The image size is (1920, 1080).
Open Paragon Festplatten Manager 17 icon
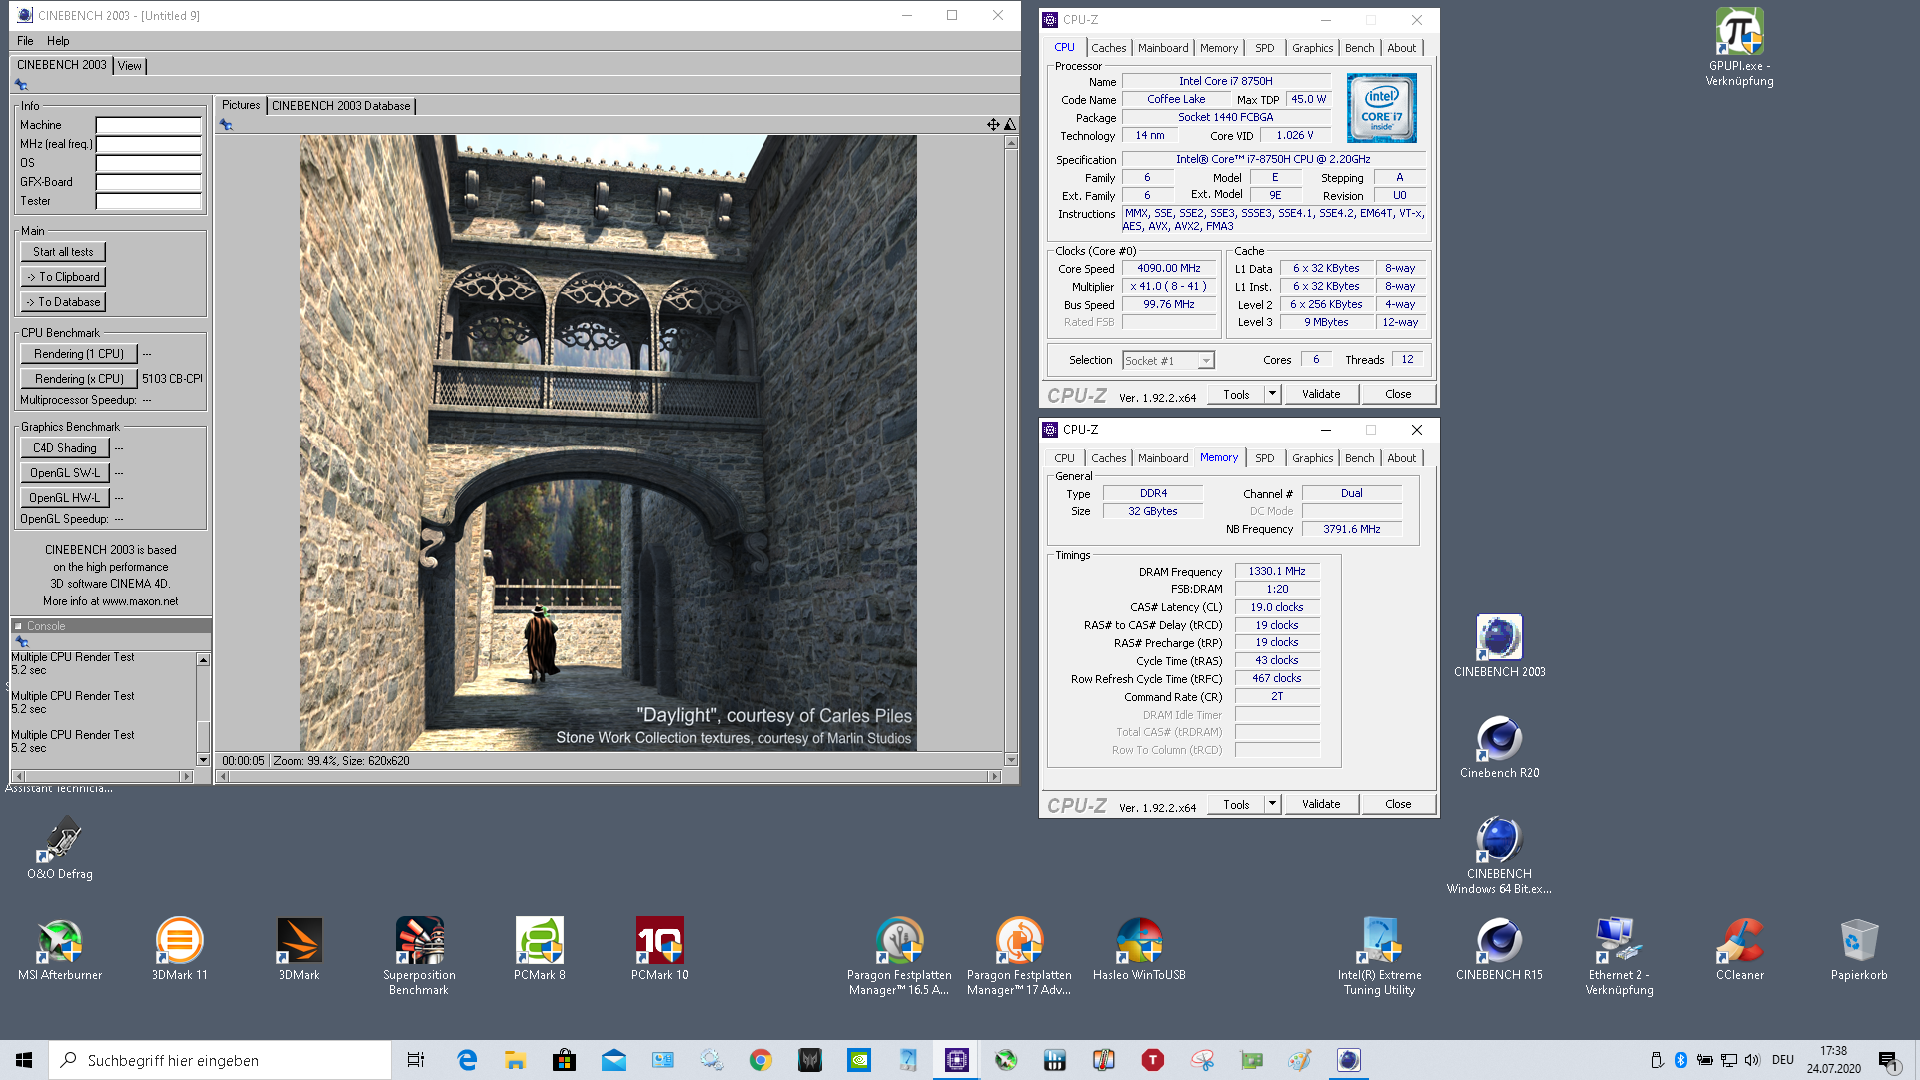(1019, 956)
